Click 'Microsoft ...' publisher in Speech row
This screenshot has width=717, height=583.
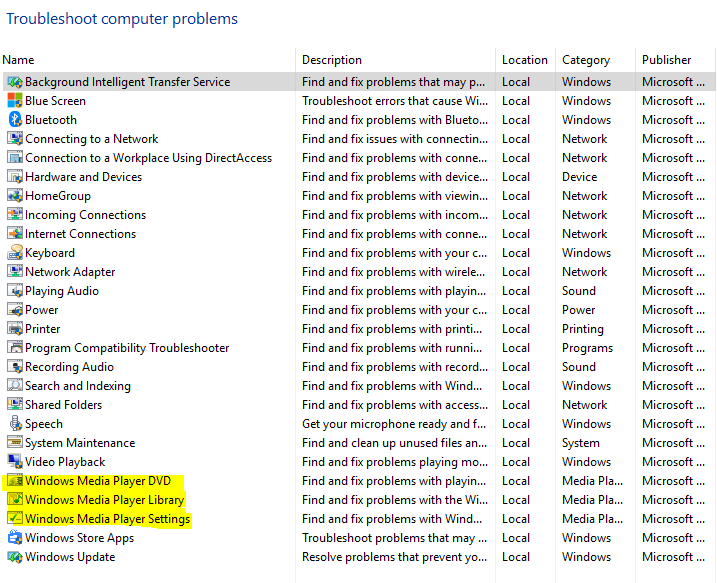[x=673, y=424]
